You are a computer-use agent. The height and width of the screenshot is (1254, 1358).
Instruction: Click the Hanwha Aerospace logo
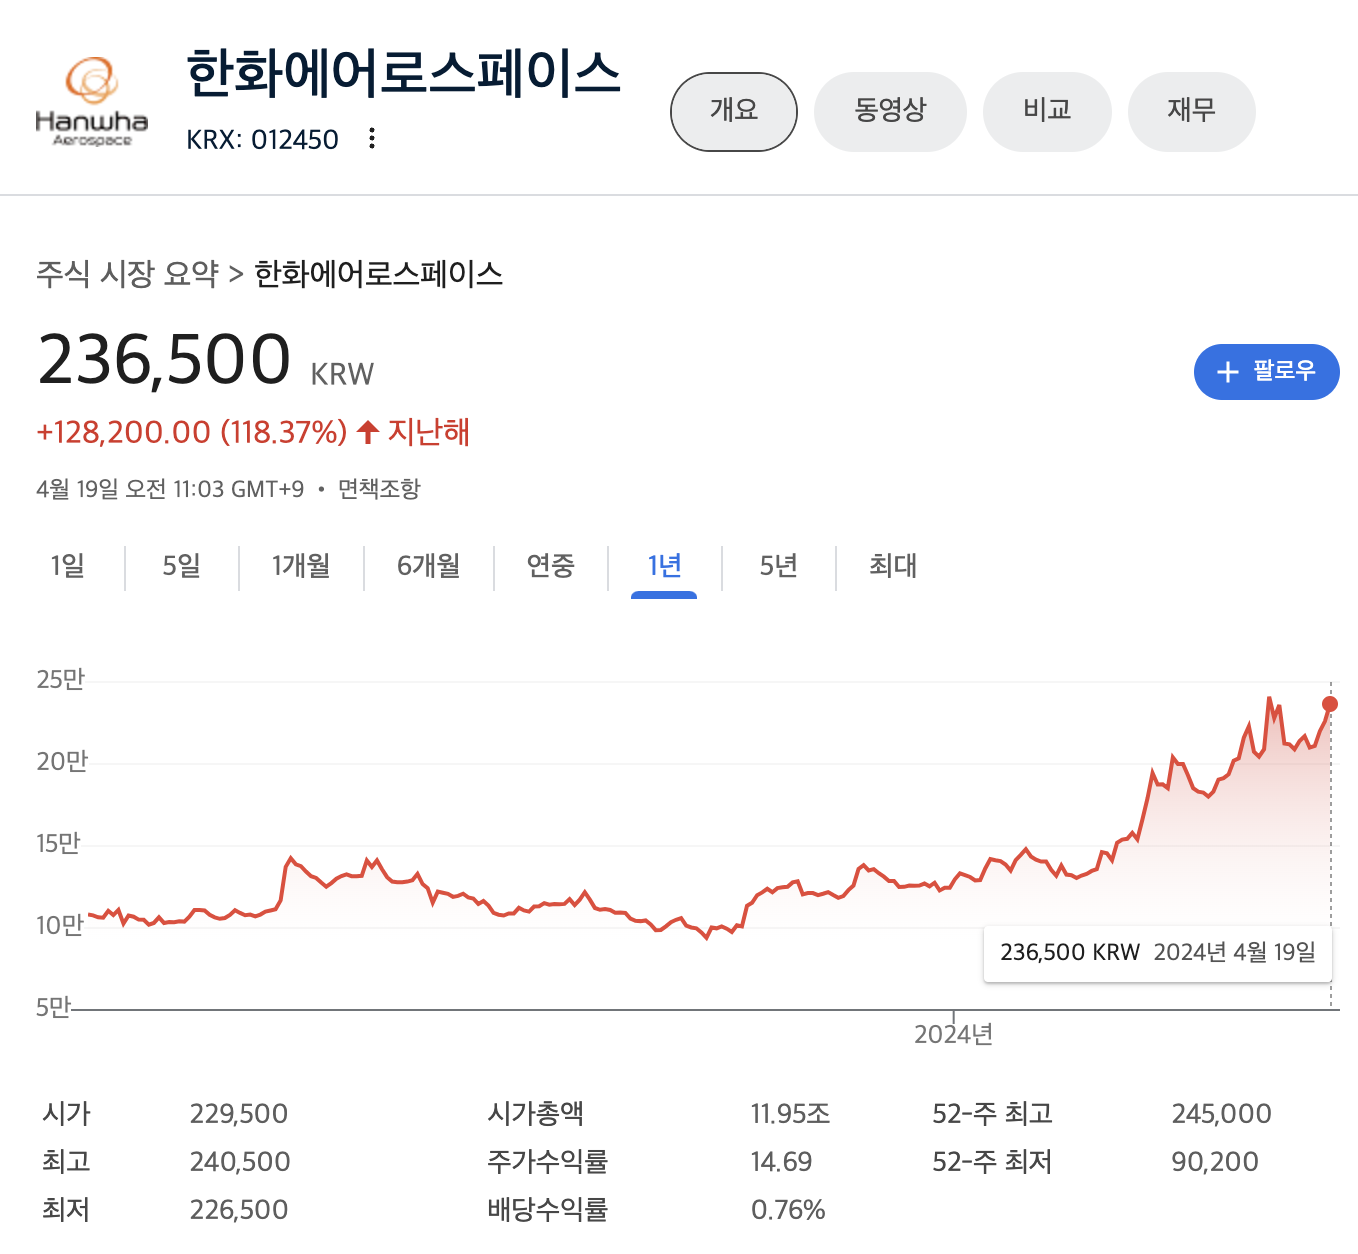coord(91,102)
